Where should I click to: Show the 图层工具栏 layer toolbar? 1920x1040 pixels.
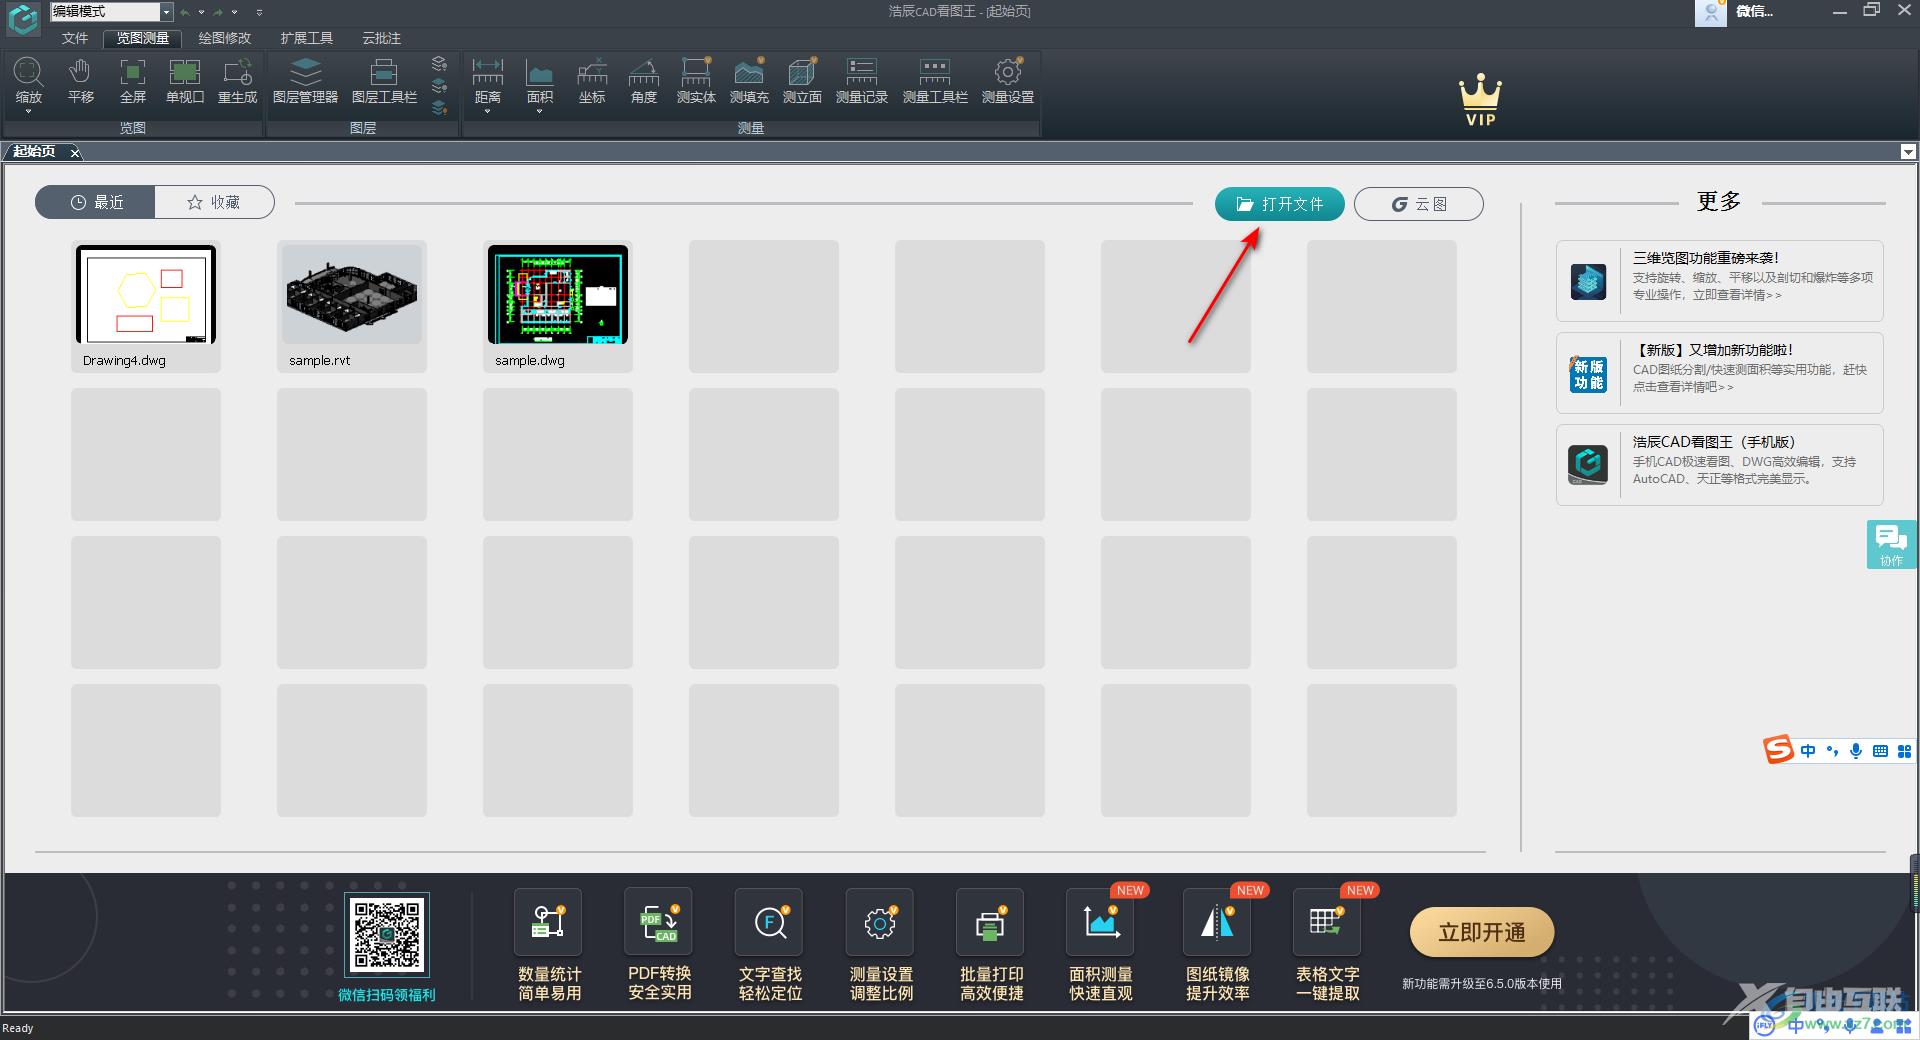pos(384,80)
